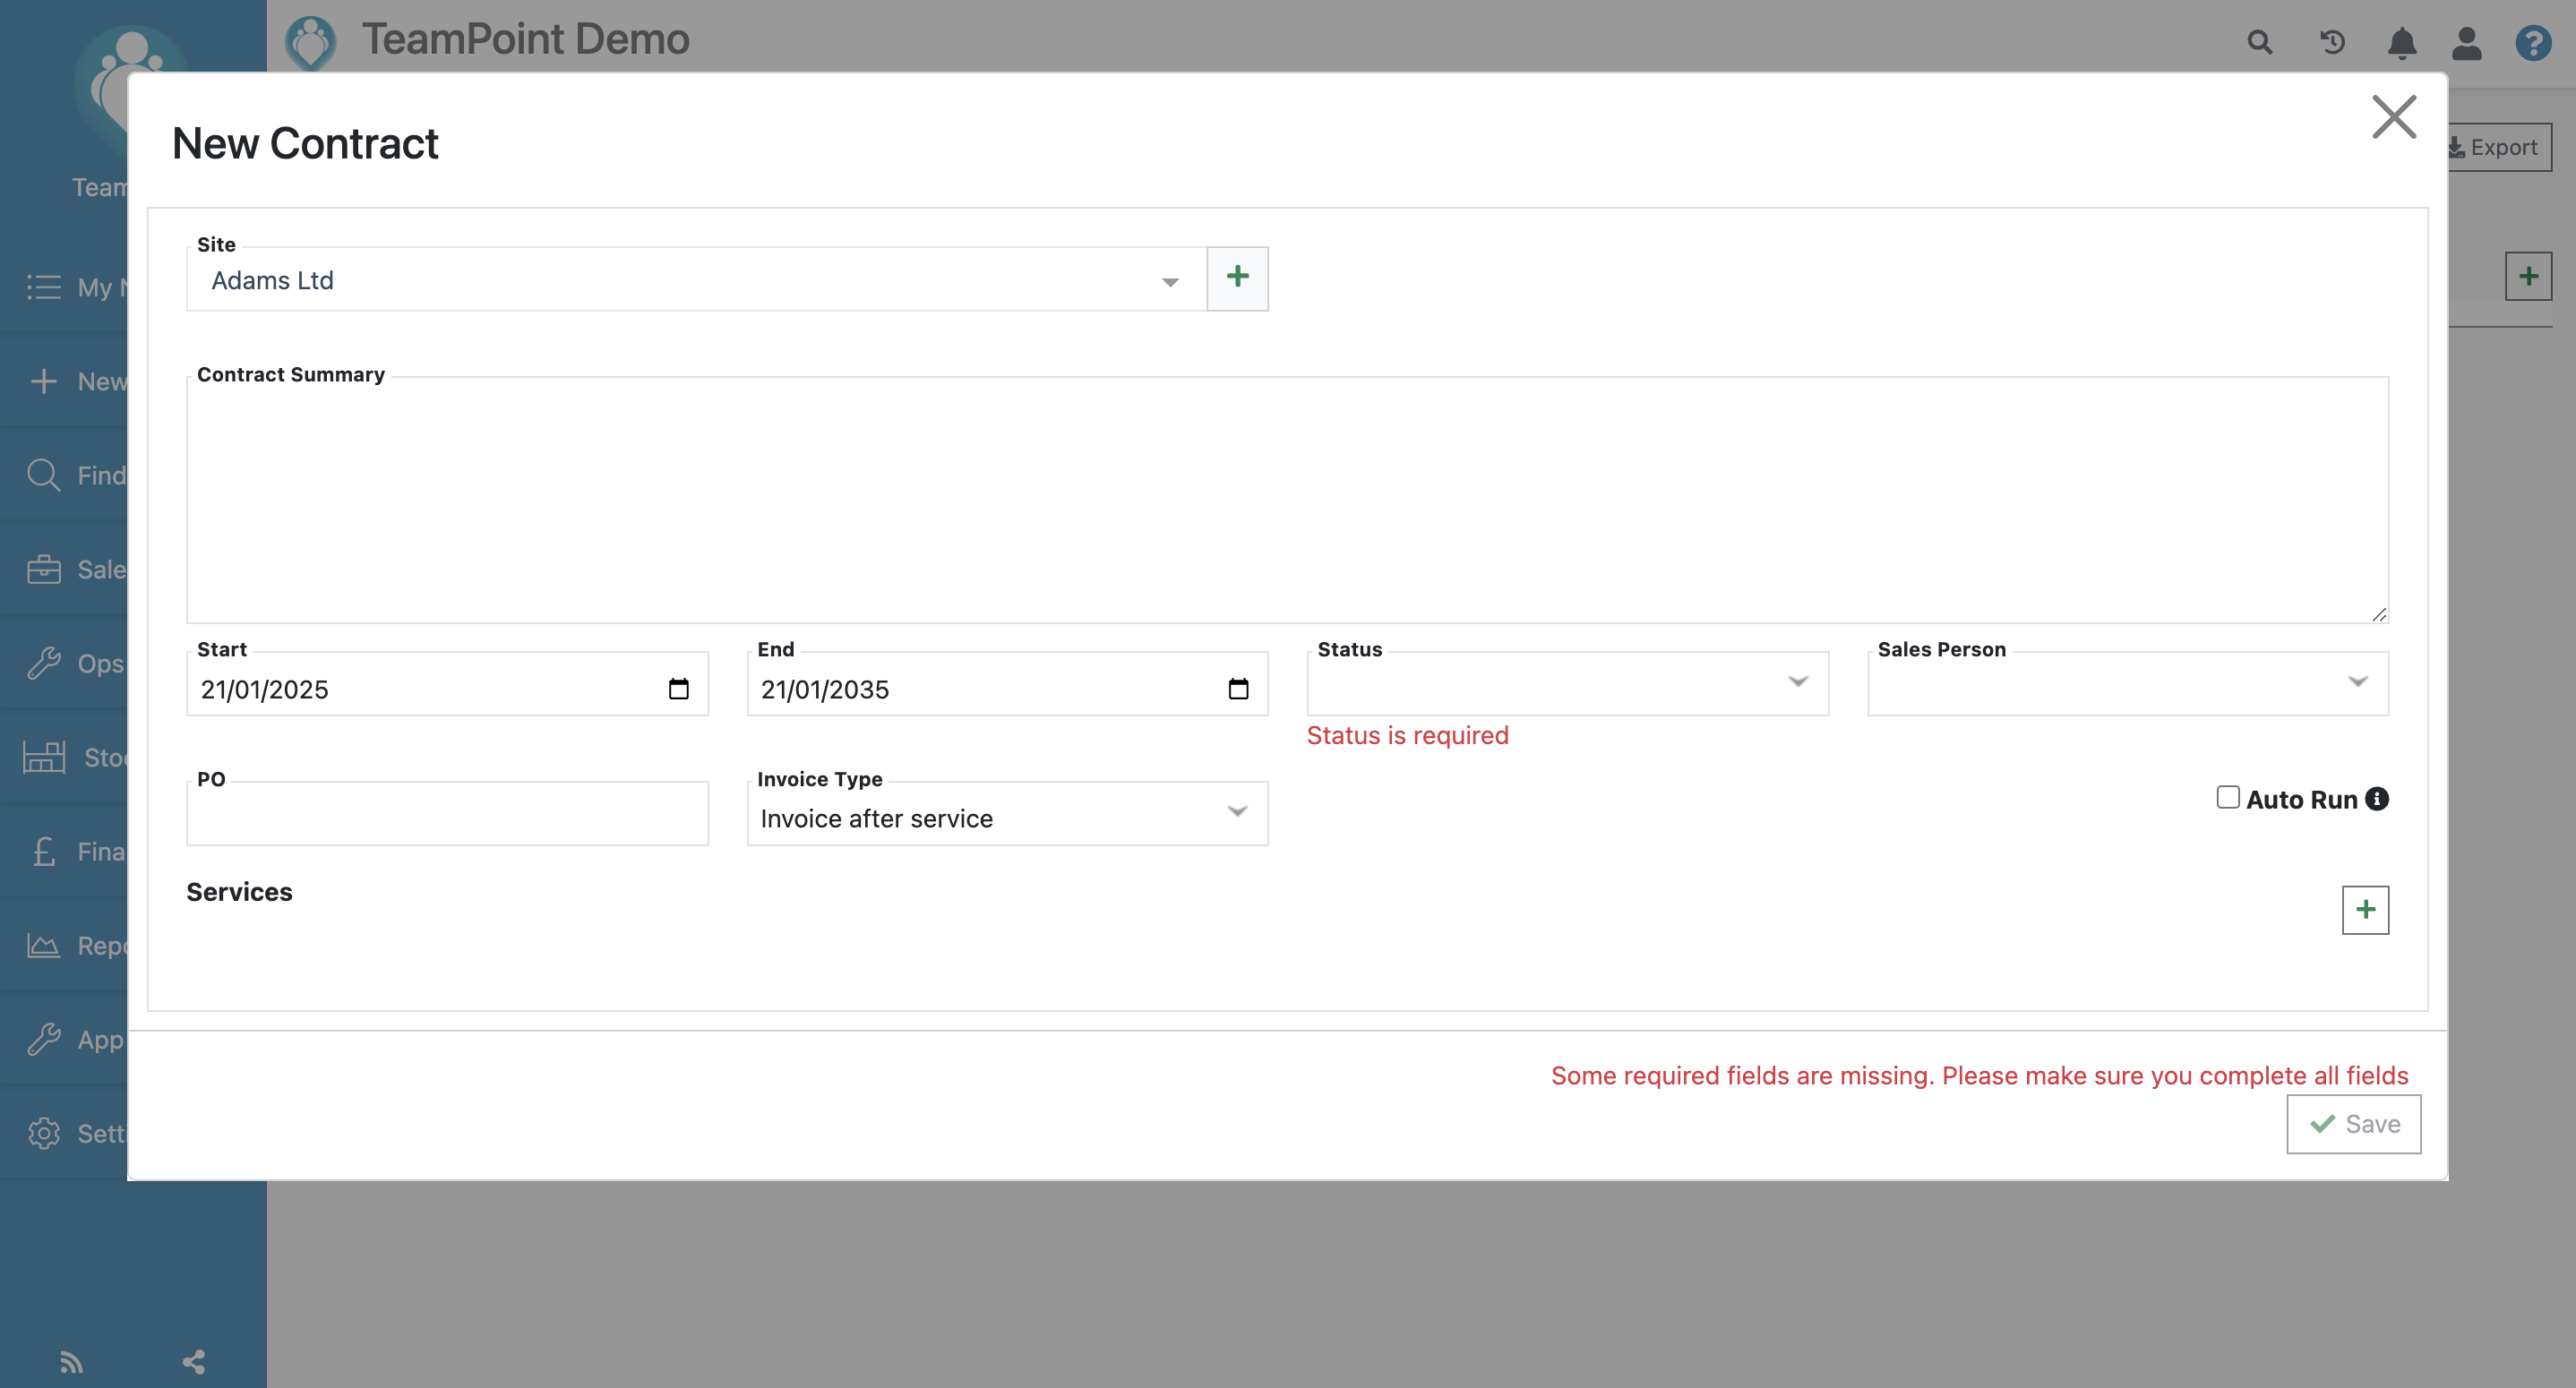Check the missing required fields warning acknowledgment
Screen dimensions: 2576x1388
1979,1074
